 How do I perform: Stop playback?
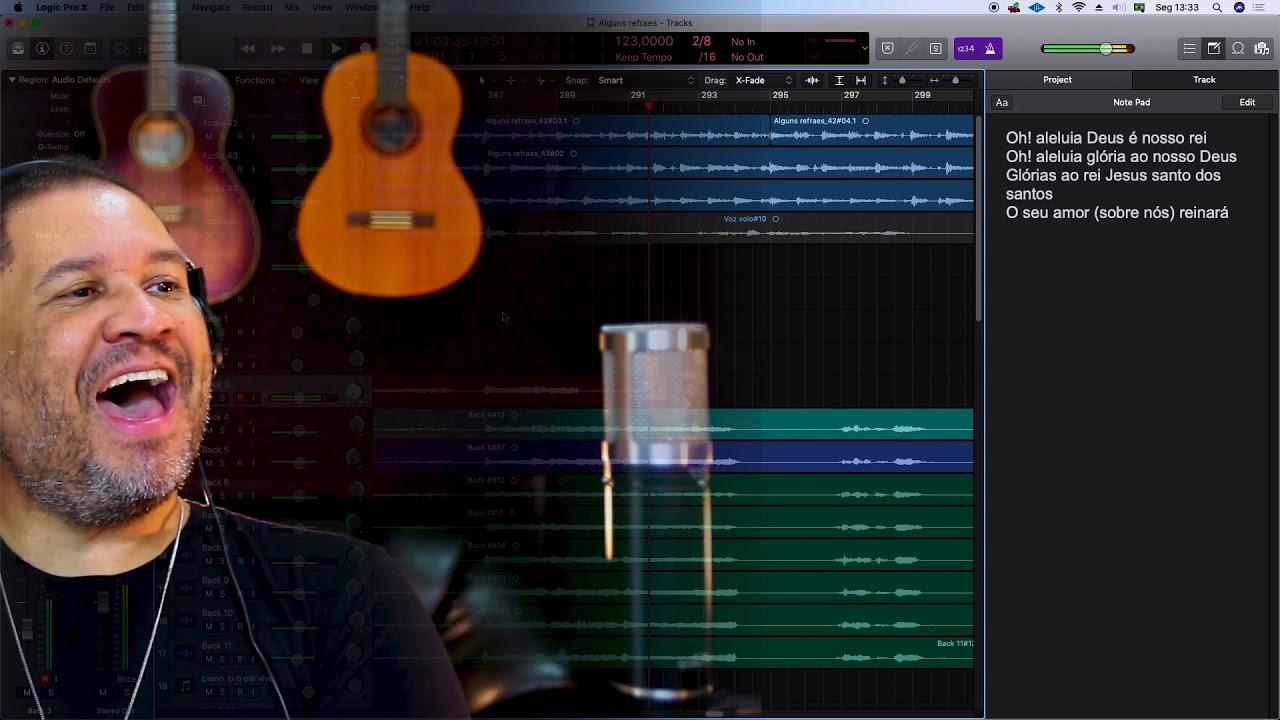307,48
